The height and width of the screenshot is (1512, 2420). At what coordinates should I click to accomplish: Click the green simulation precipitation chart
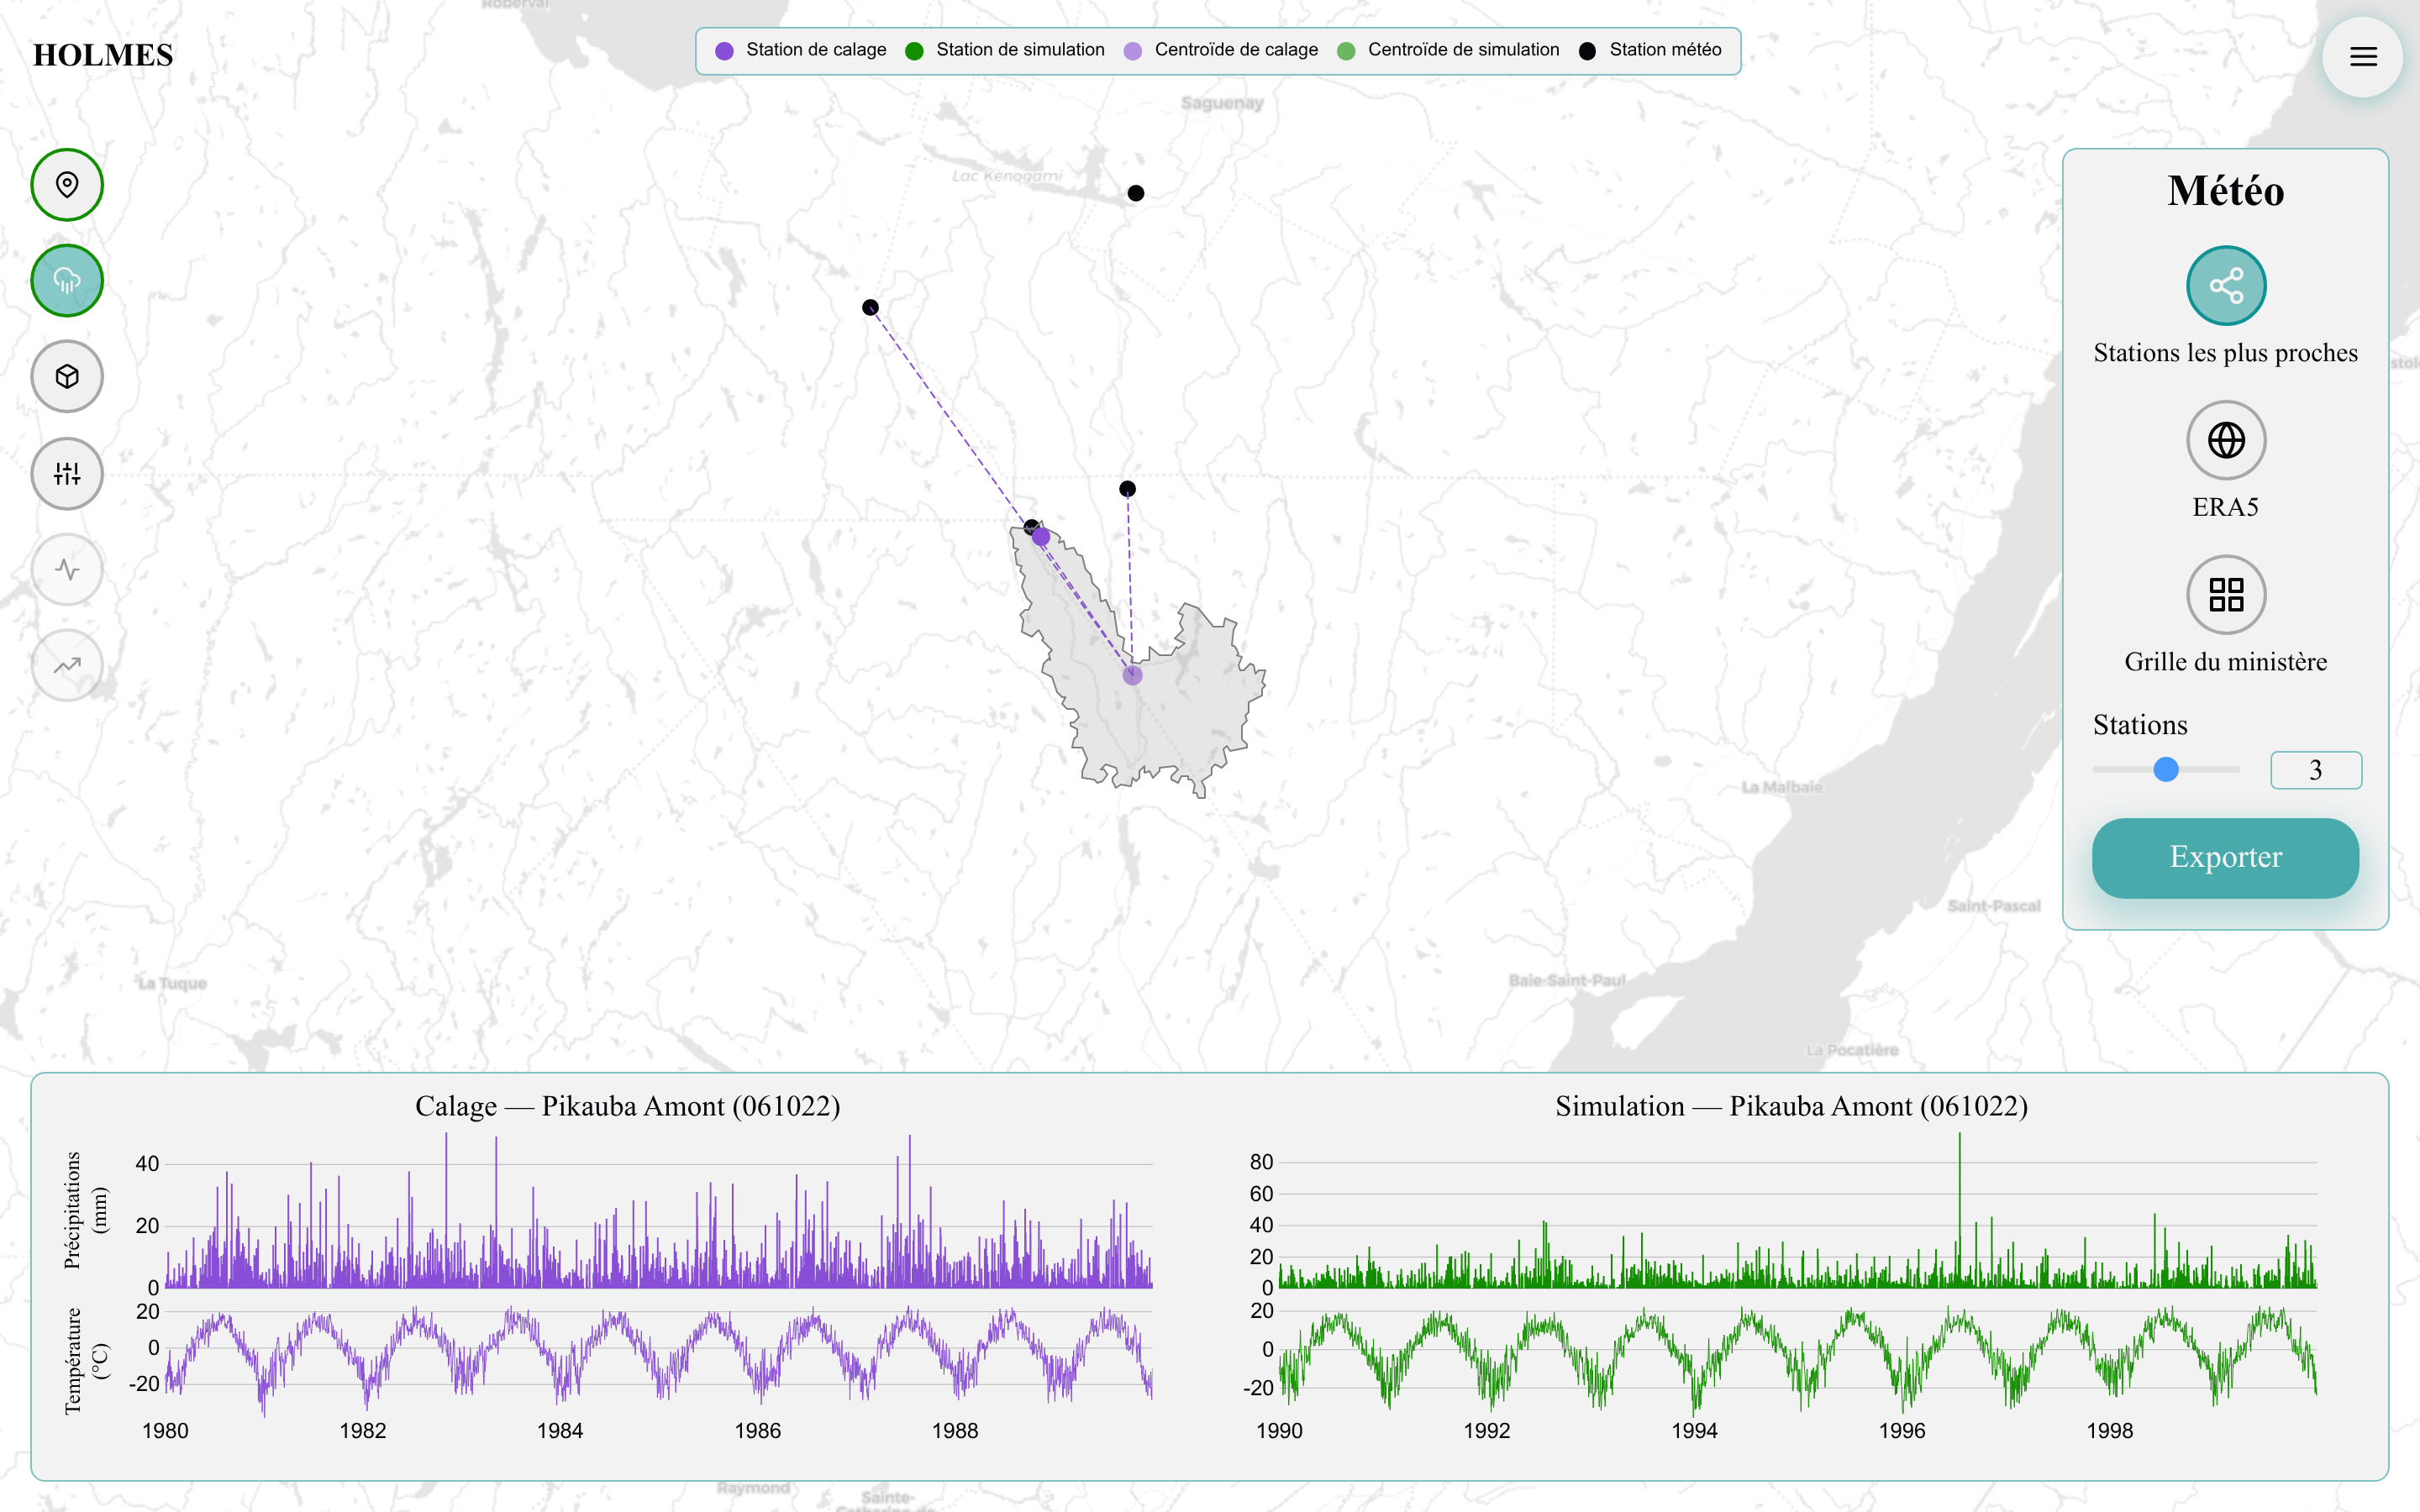click(x=1797, y=1210)
